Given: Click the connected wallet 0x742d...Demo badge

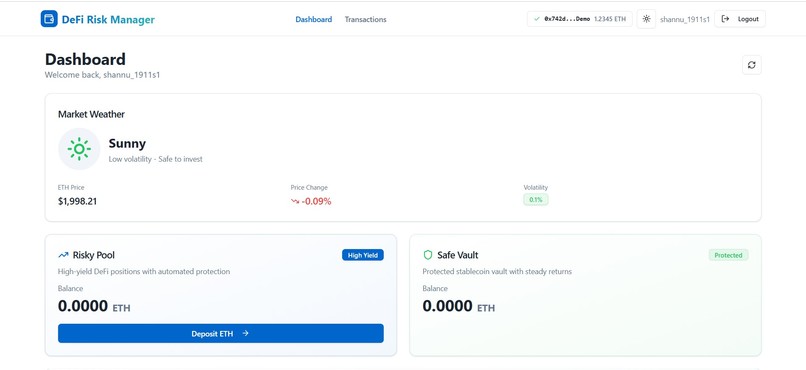Looking at the screenshot, I should [x=580, y=19].
